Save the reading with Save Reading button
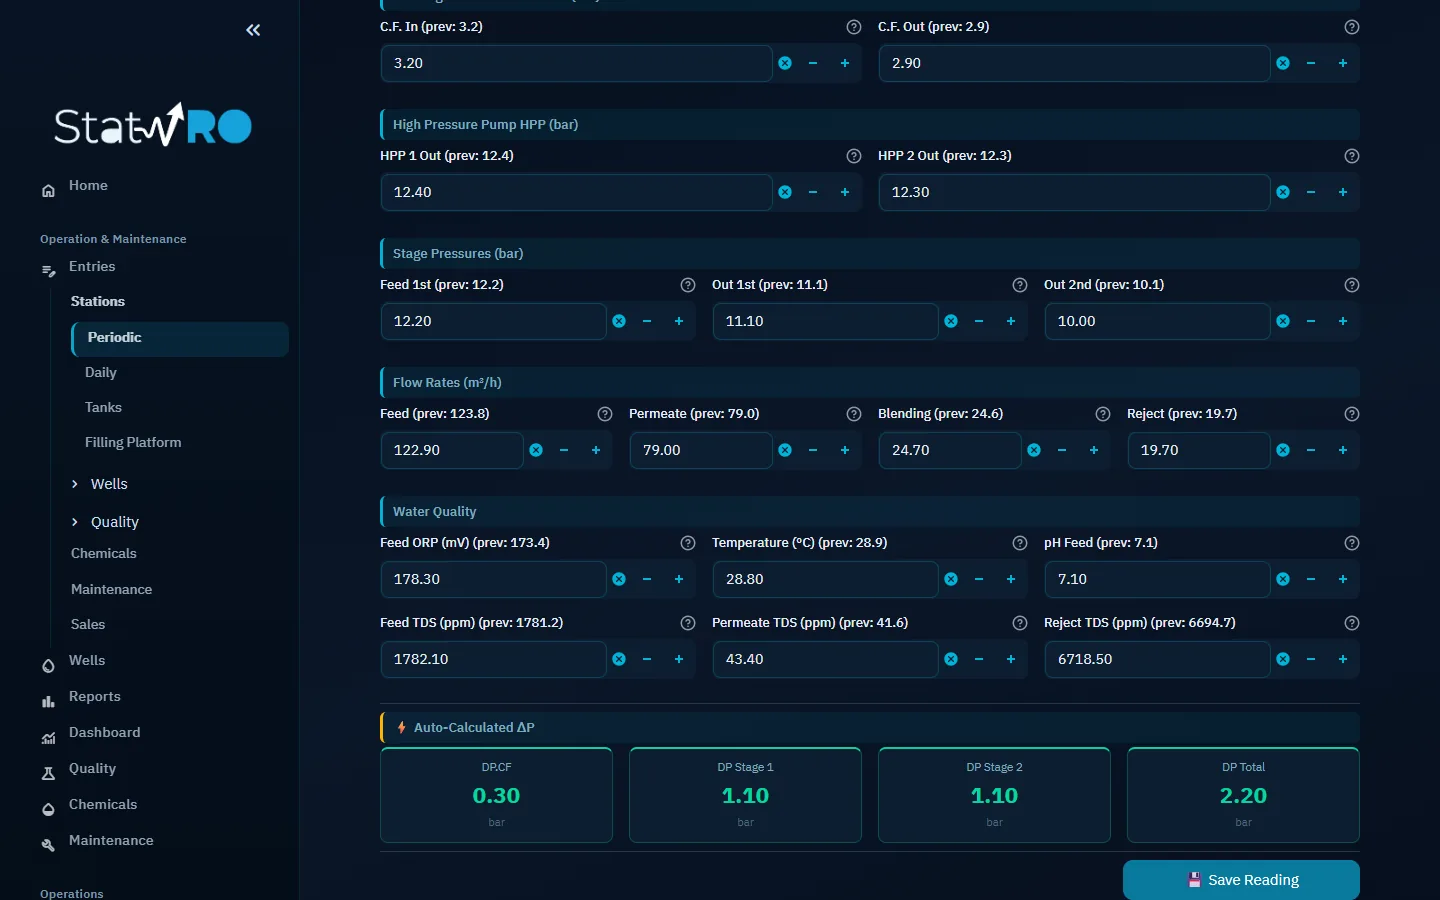Screen dimensions: 1440x900 pyautogui.click(x=1241, y=880)
